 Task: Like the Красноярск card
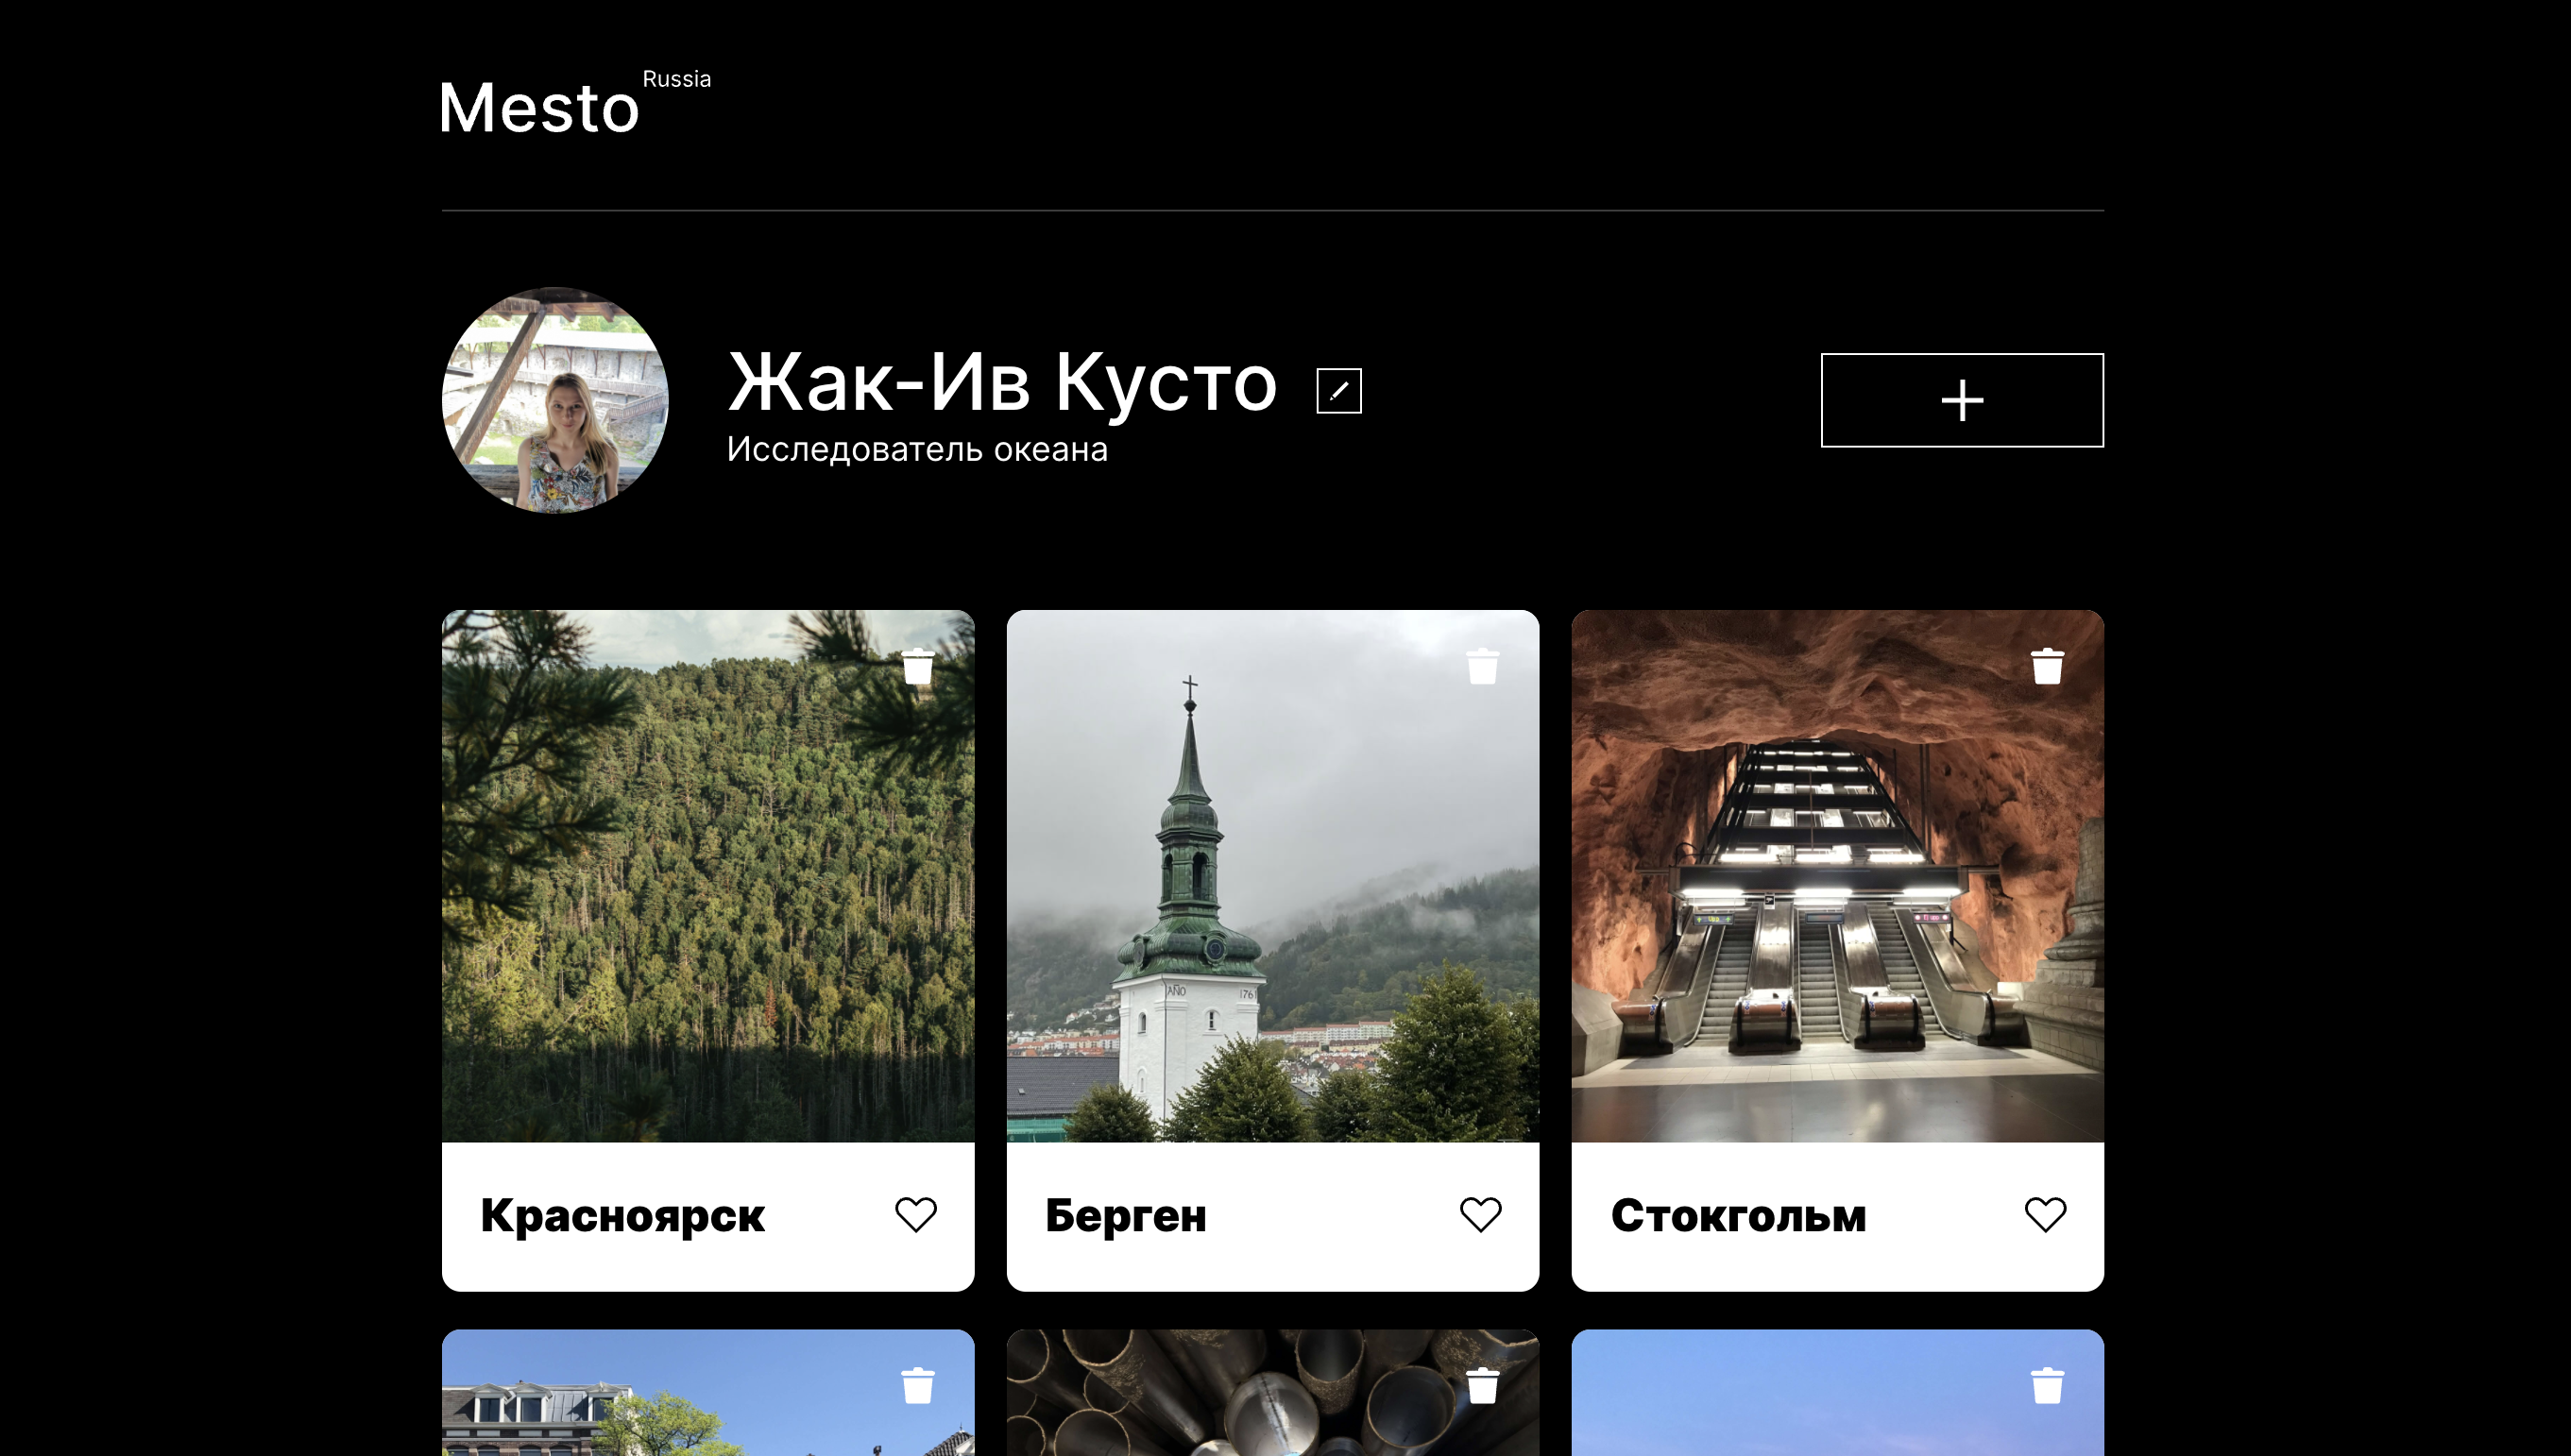click(x=916, y=1215)
